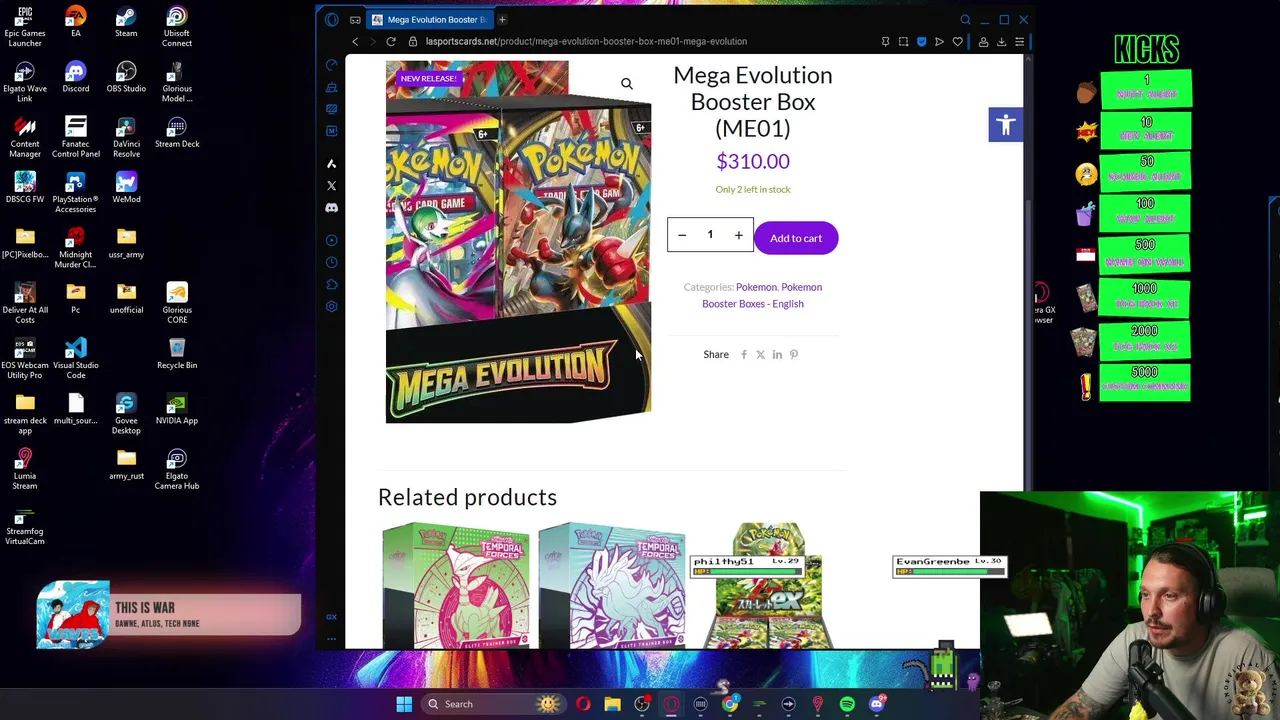Increase quantity with plus button
1280x720 pixels.
(x=739, y=235)
